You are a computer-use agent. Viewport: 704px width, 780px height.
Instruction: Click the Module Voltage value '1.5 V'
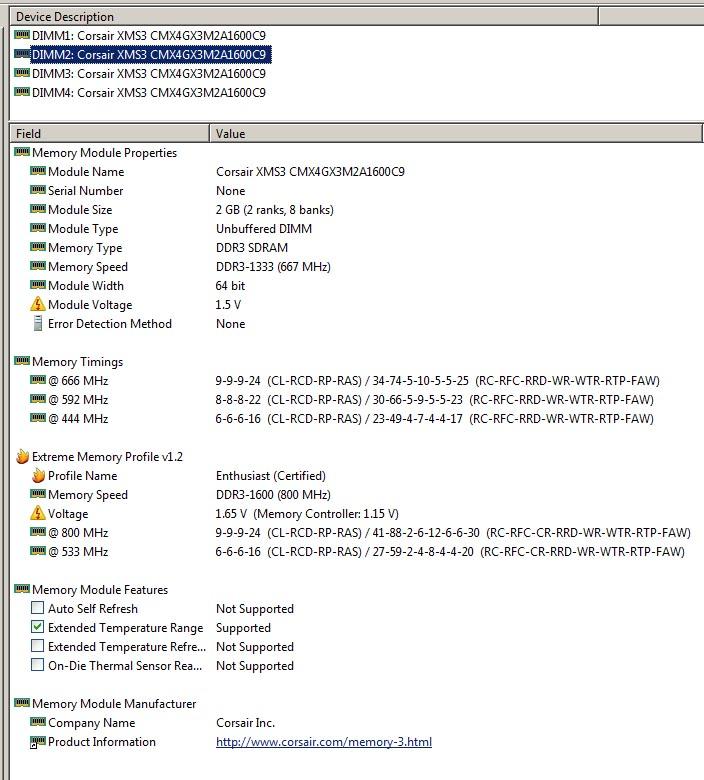pyautogui.click(x=228, y=304)
